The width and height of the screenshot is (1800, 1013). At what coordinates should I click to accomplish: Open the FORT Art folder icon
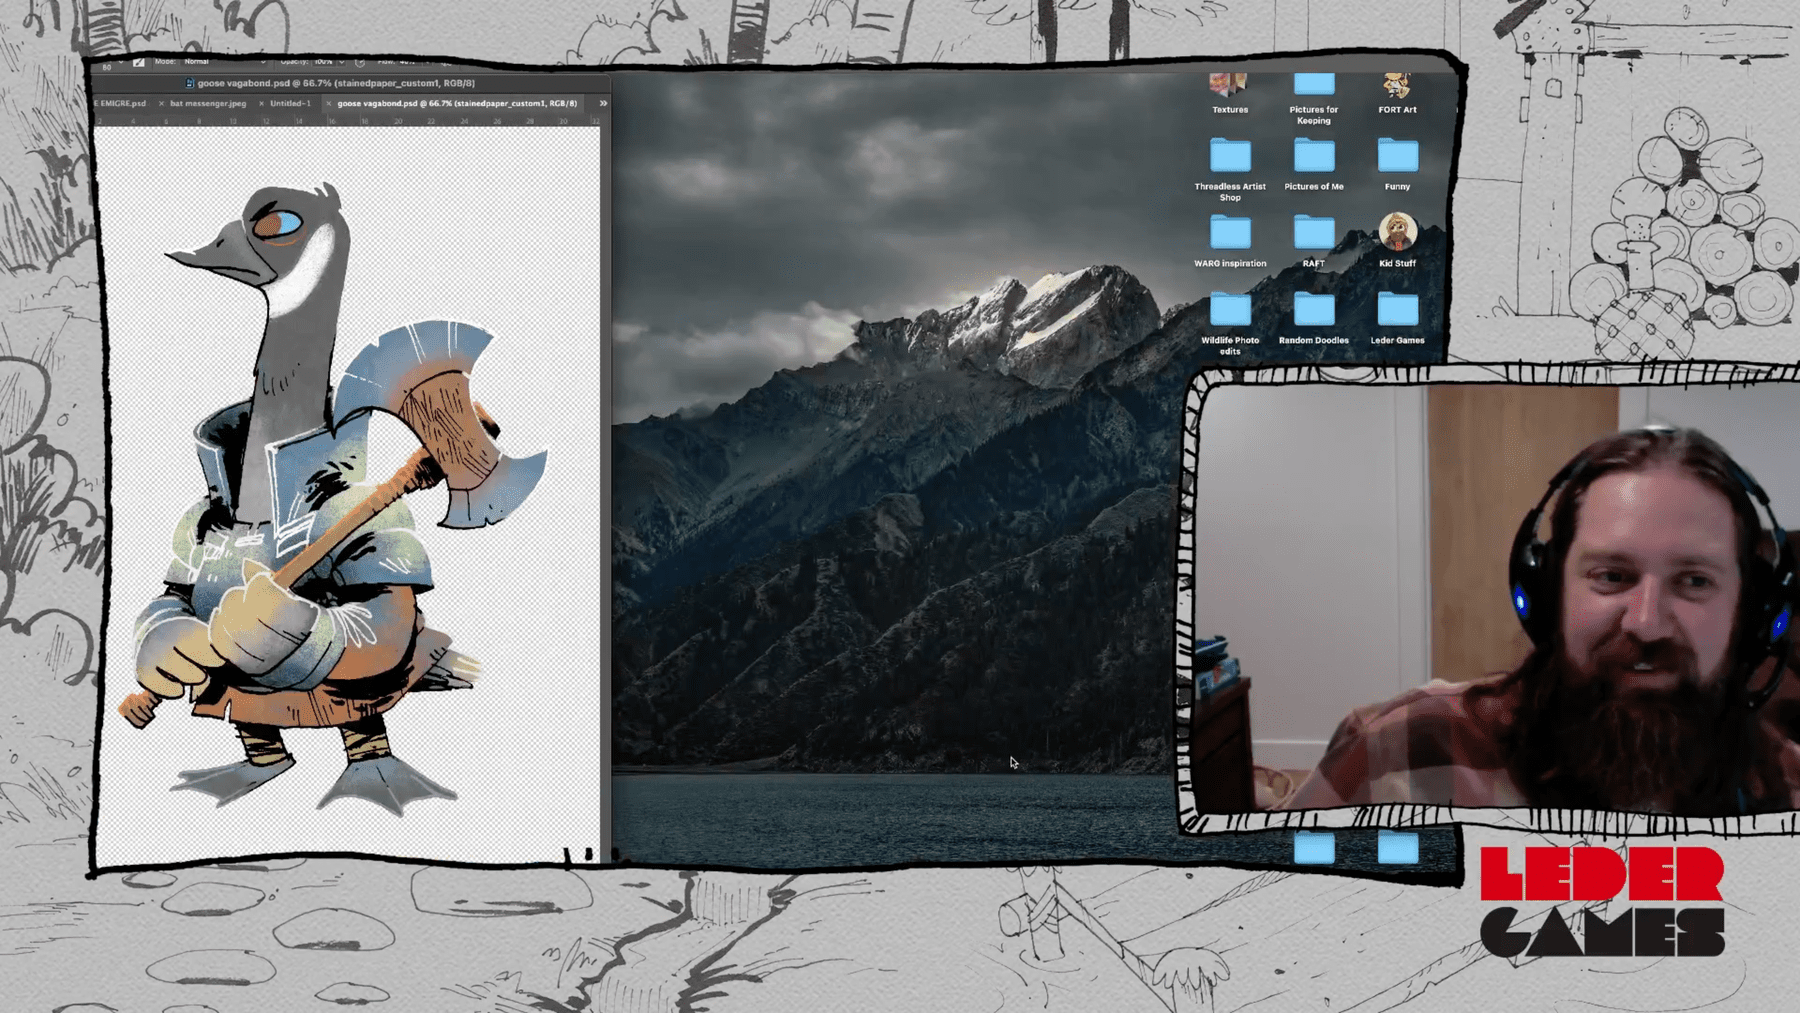click(1397, 88)
